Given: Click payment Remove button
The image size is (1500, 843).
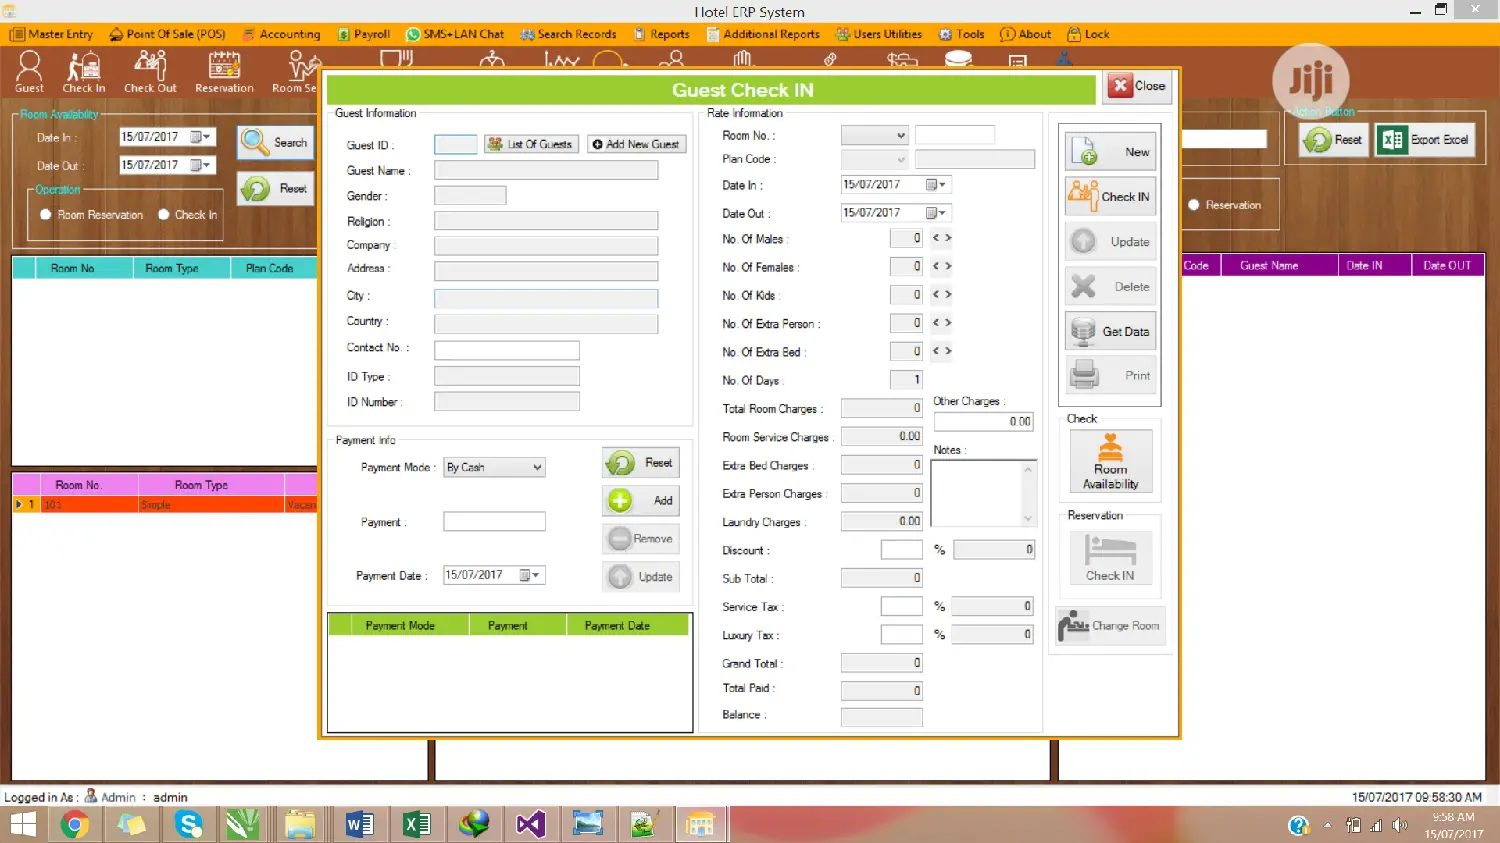Looking at the screenshot, I should (x=641, y=539).
